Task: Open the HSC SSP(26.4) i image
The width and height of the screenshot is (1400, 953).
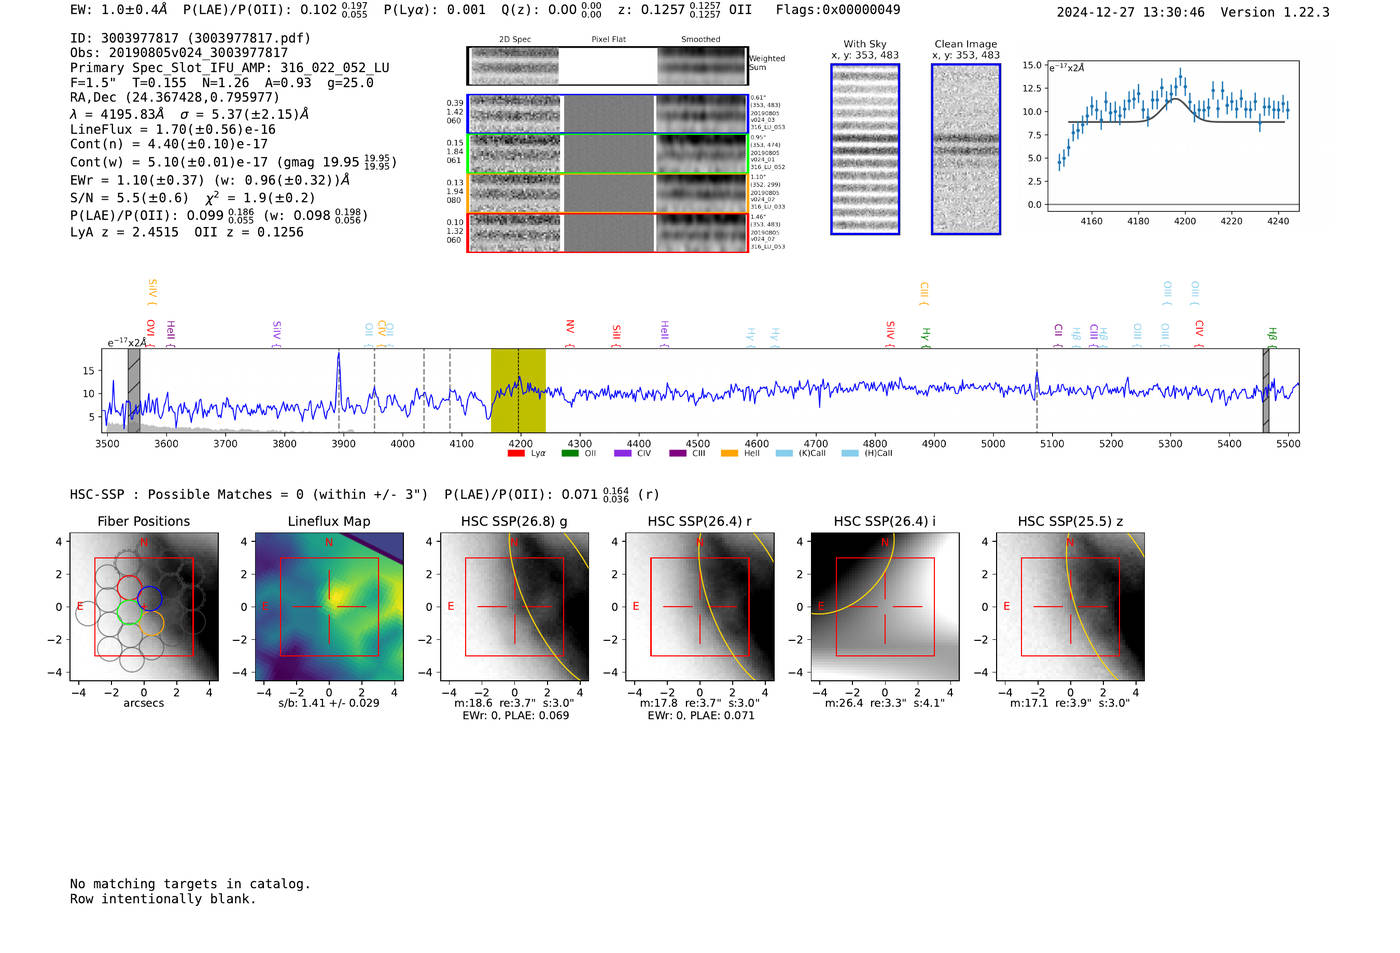Action: (x=885, y=607)
